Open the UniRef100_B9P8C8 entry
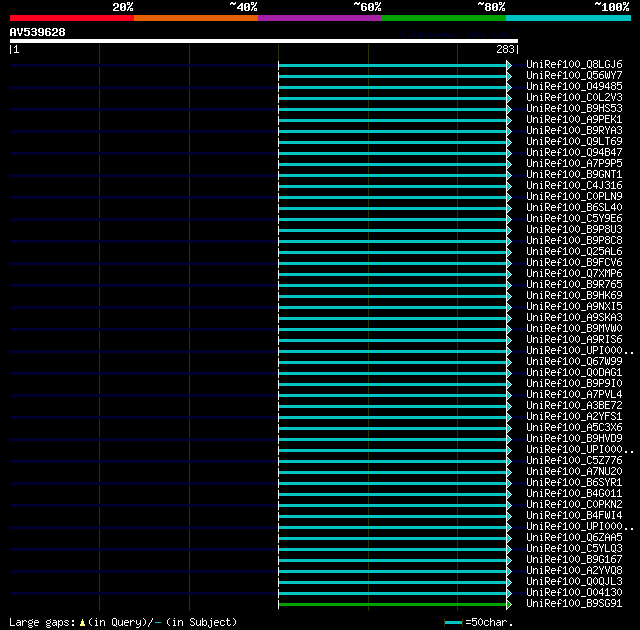The image size is (640, 630). [x=574, y=241]
